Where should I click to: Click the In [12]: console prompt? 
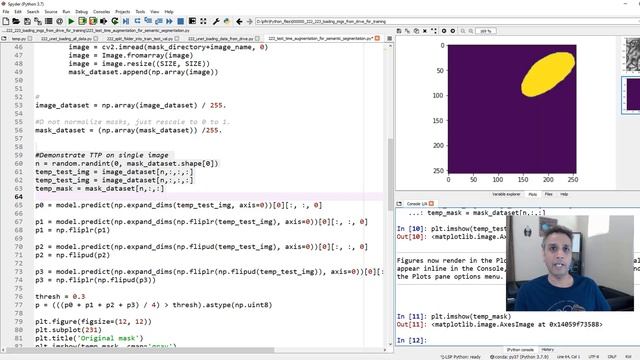411,340
